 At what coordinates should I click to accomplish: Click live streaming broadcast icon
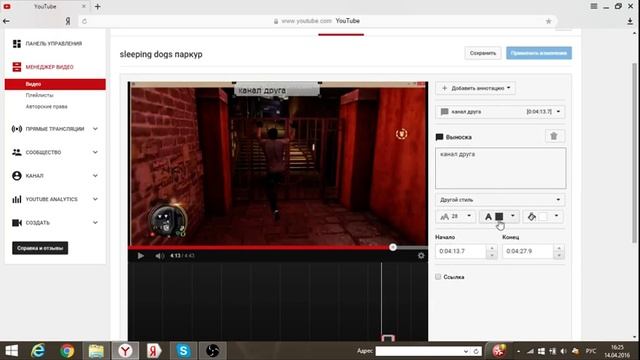(17, 129)
